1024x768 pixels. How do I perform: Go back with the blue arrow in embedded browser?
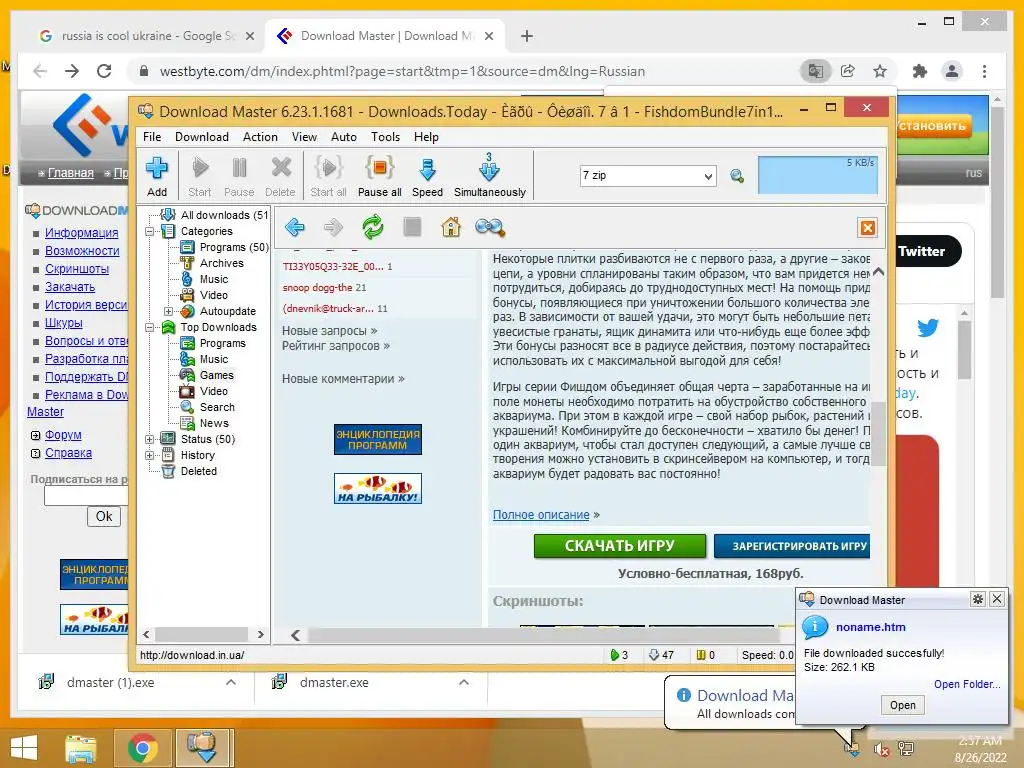(x=295, y=227)
